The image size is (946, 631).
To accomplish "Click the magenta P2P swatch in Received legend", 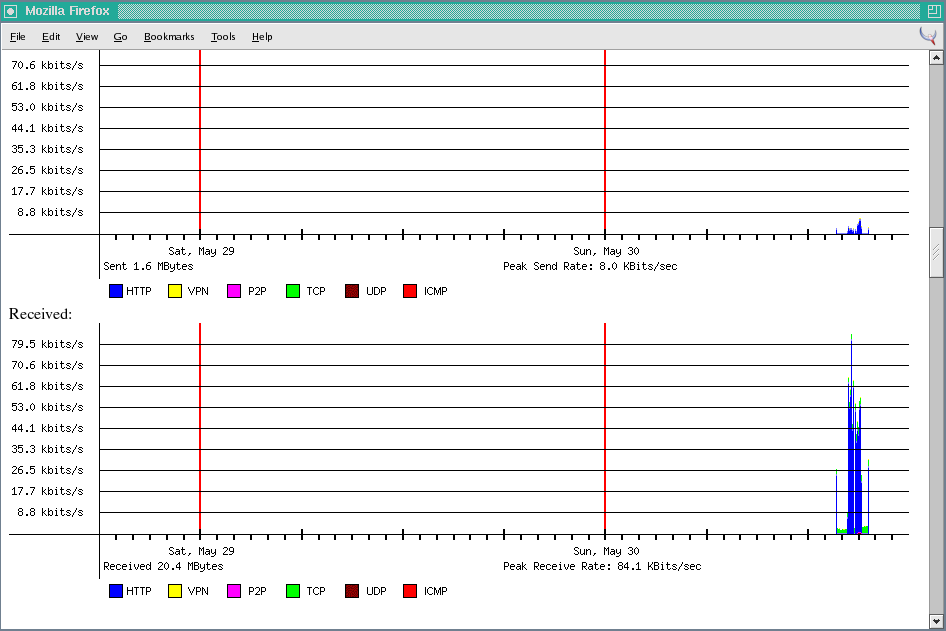I will [234, 591].
